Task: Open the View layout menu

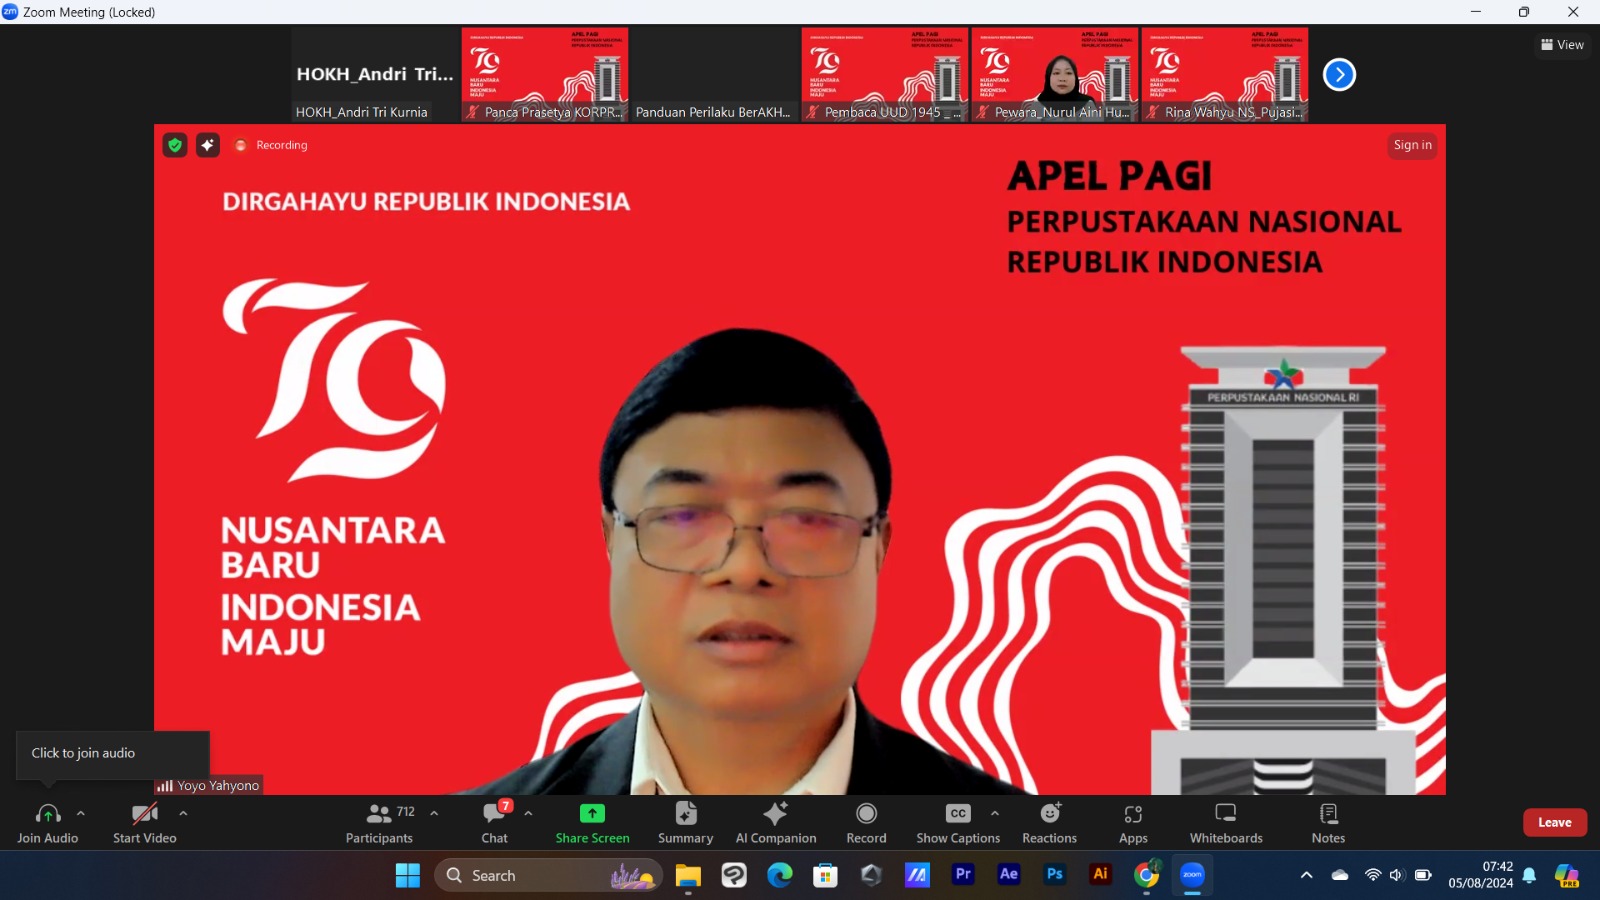Action: [x=1563, y=45]
